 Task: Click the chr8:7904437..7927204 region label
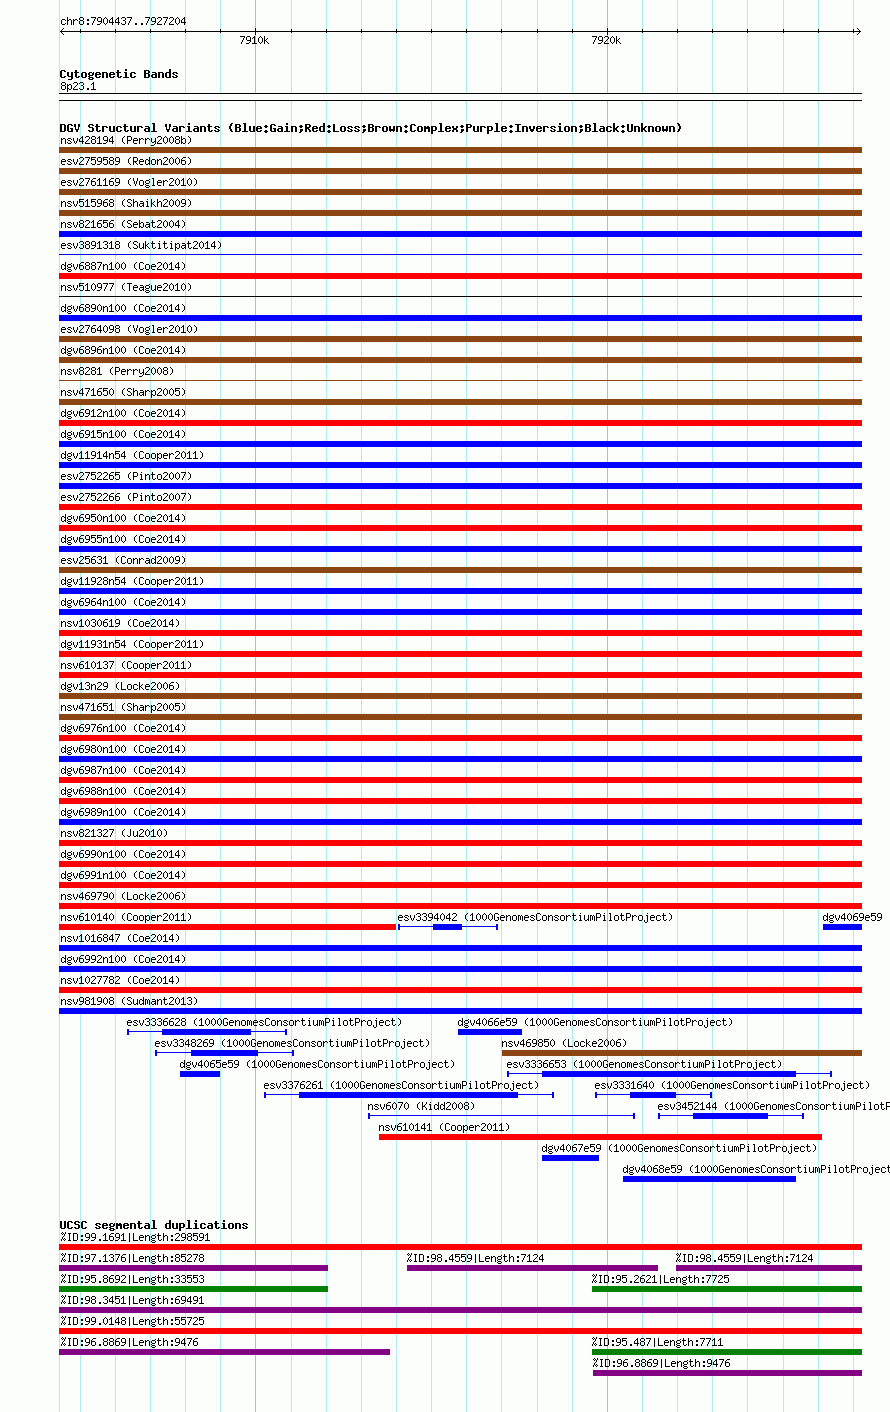click(123, 21)
